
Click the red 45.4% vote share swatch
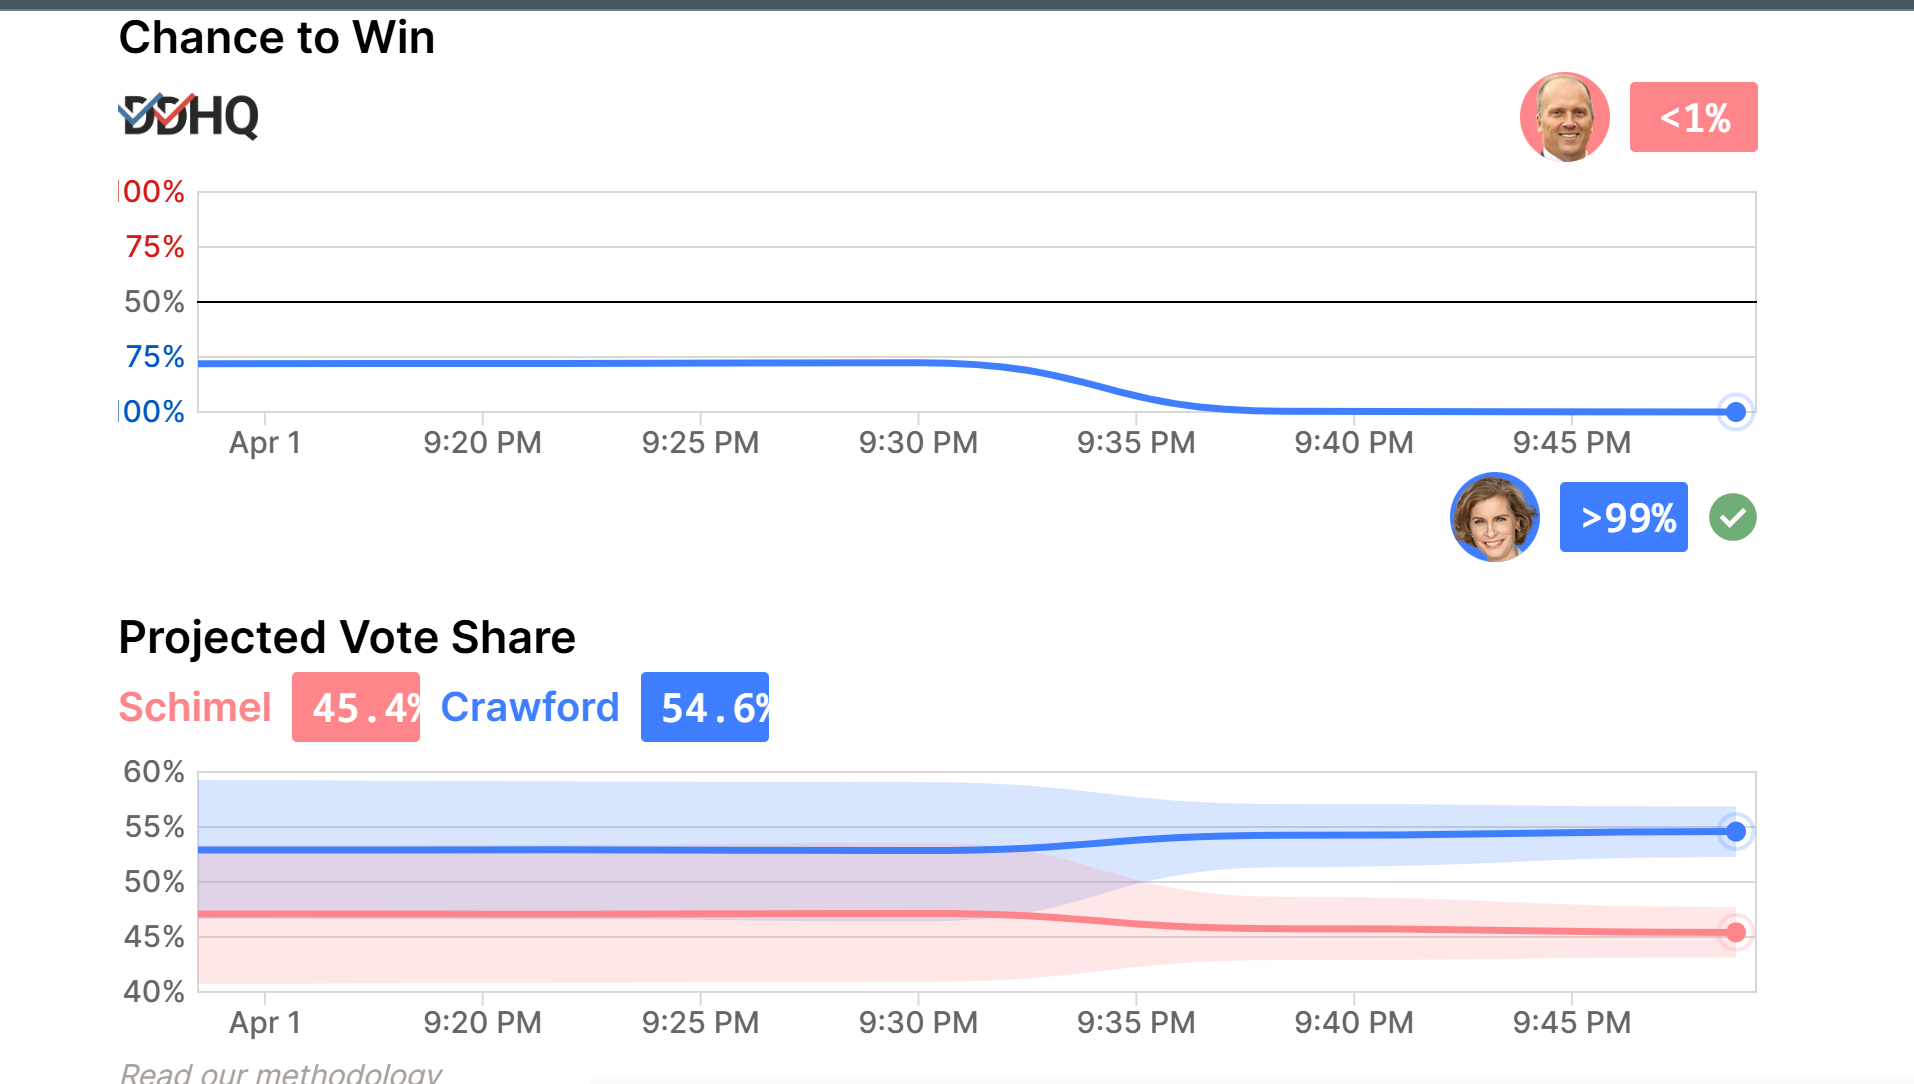[356, 707]
